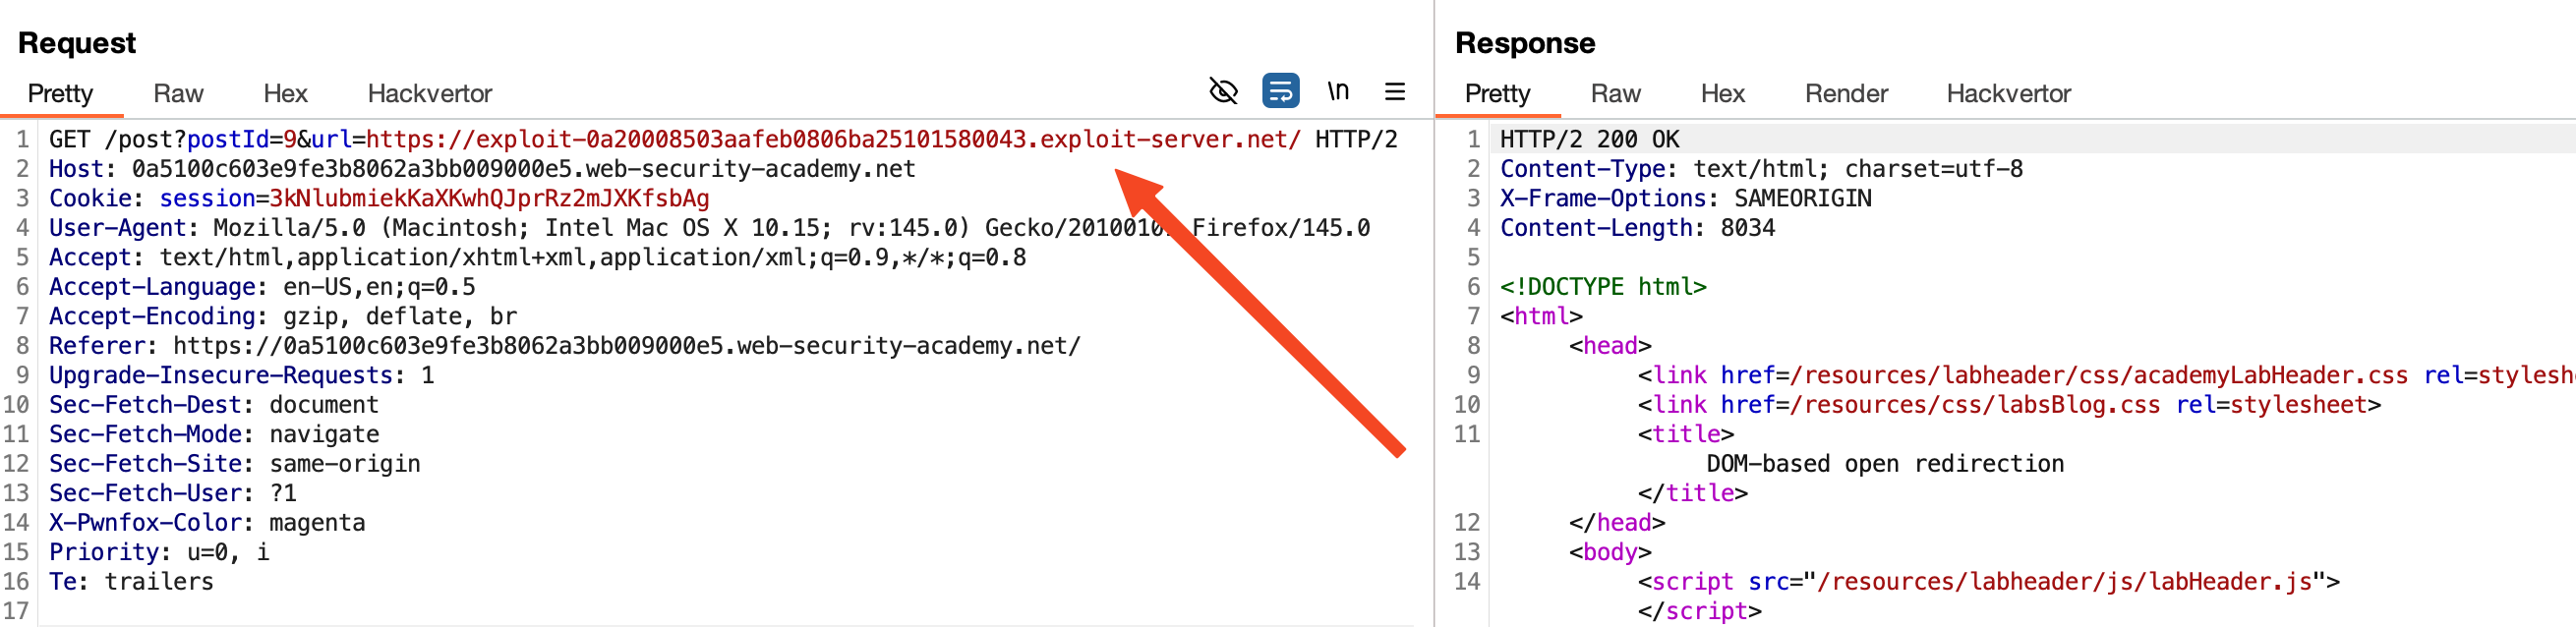Click the Referer header URL
The width and height of the screenshot is (2576, 627).
626,346
